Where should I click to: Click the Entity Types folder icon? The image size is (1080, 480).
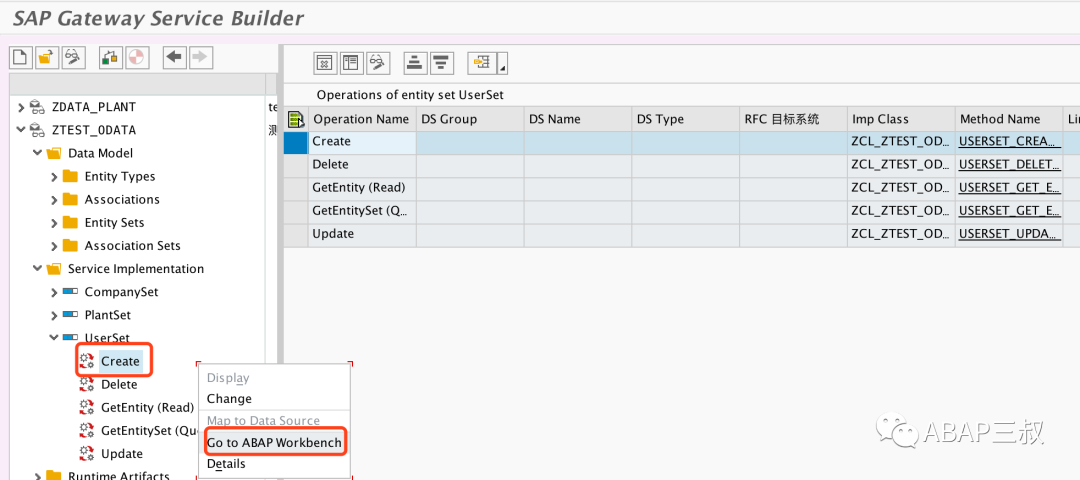tap(70, 176)
